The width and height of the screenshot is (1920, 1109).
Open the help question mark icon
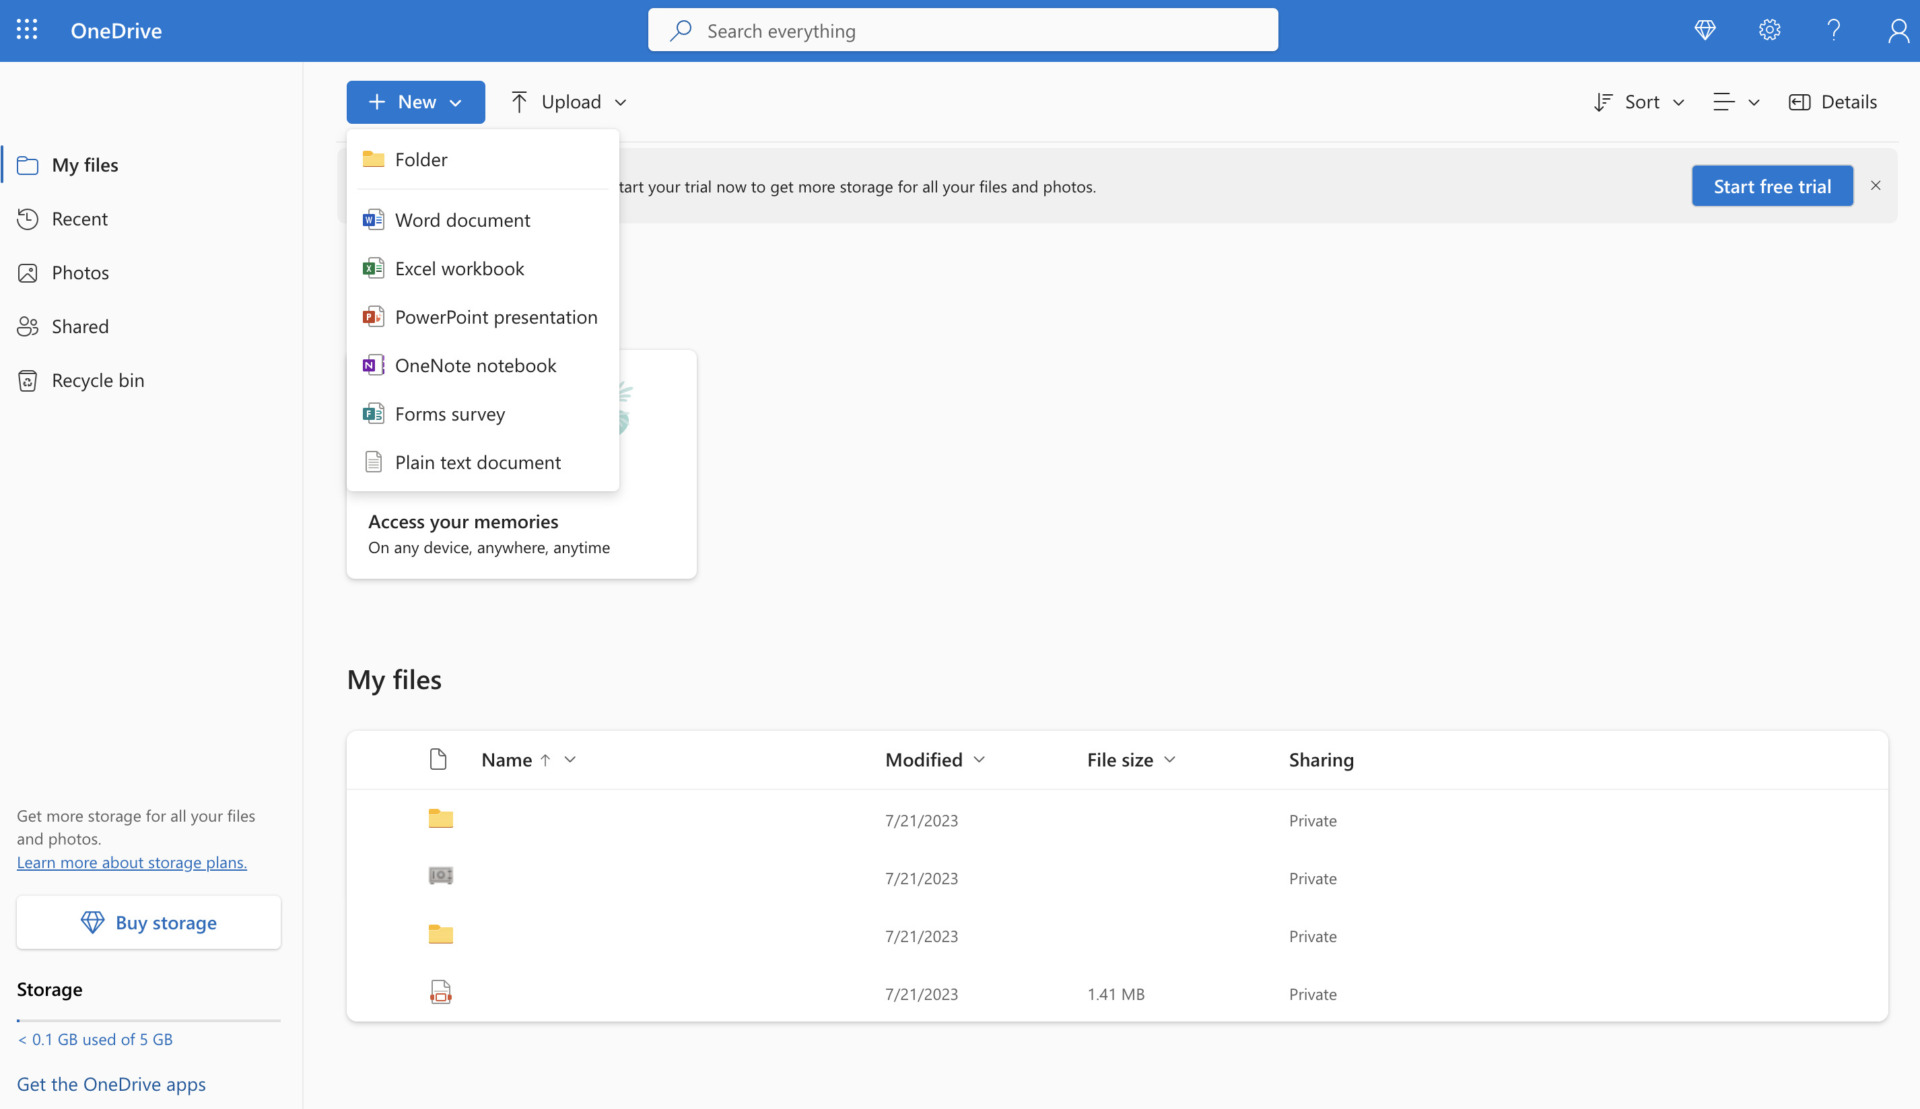click(1833, 30)
